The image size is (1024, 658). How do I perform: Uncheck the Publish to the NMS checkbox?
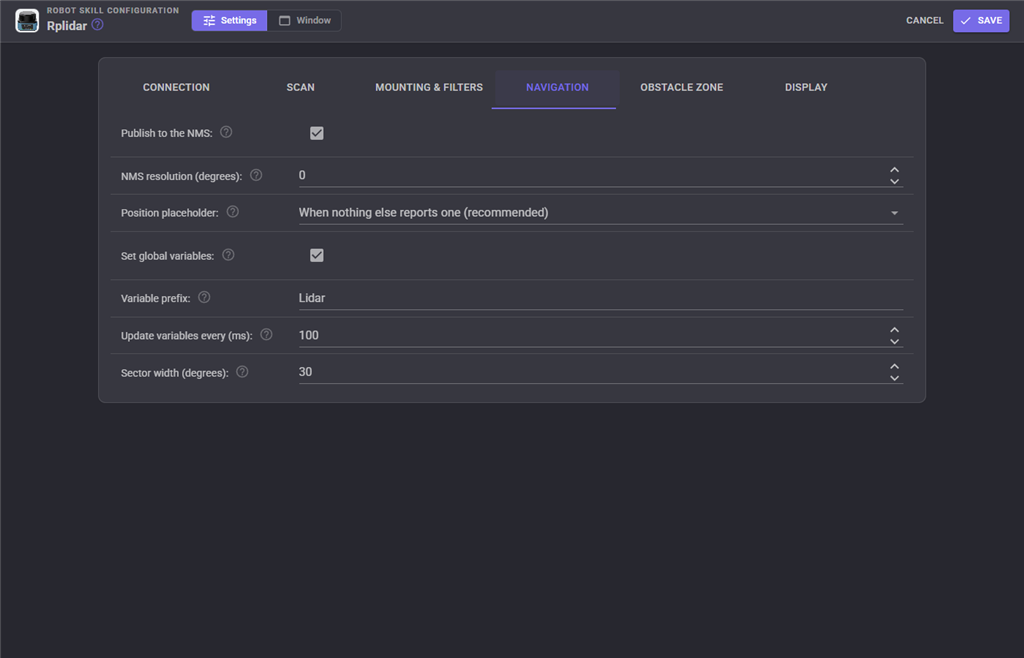tap(317, 133)
